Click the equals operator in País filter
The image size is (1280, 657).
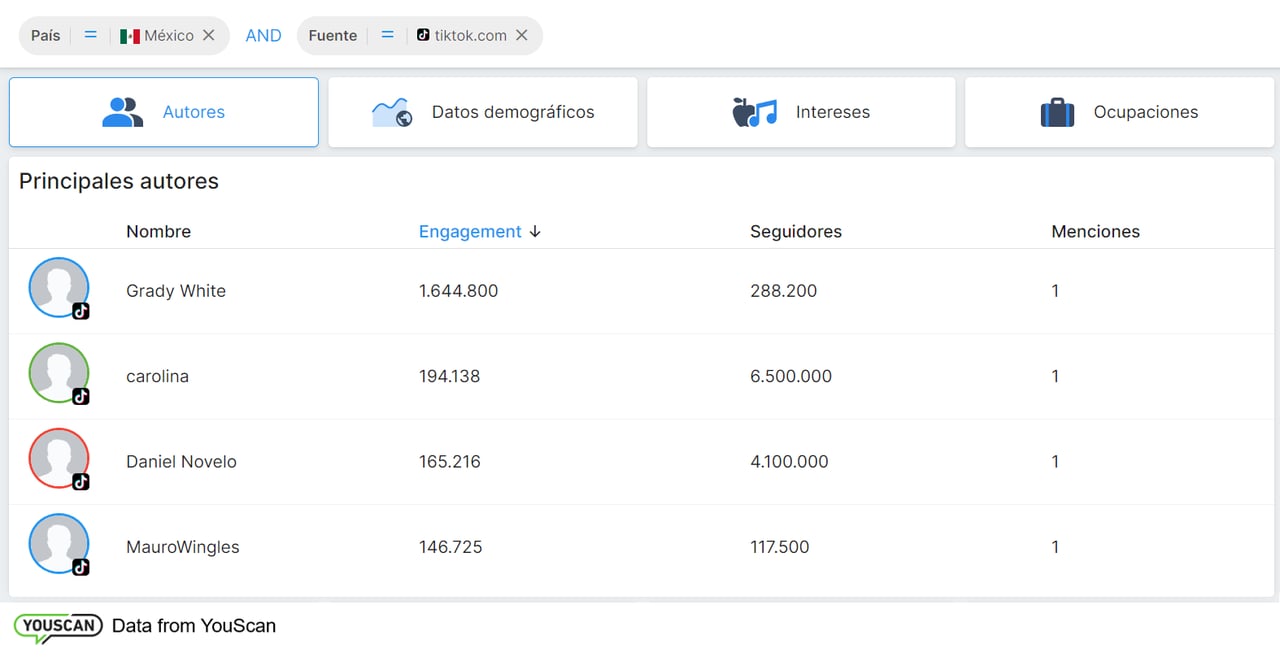[90, 35]
